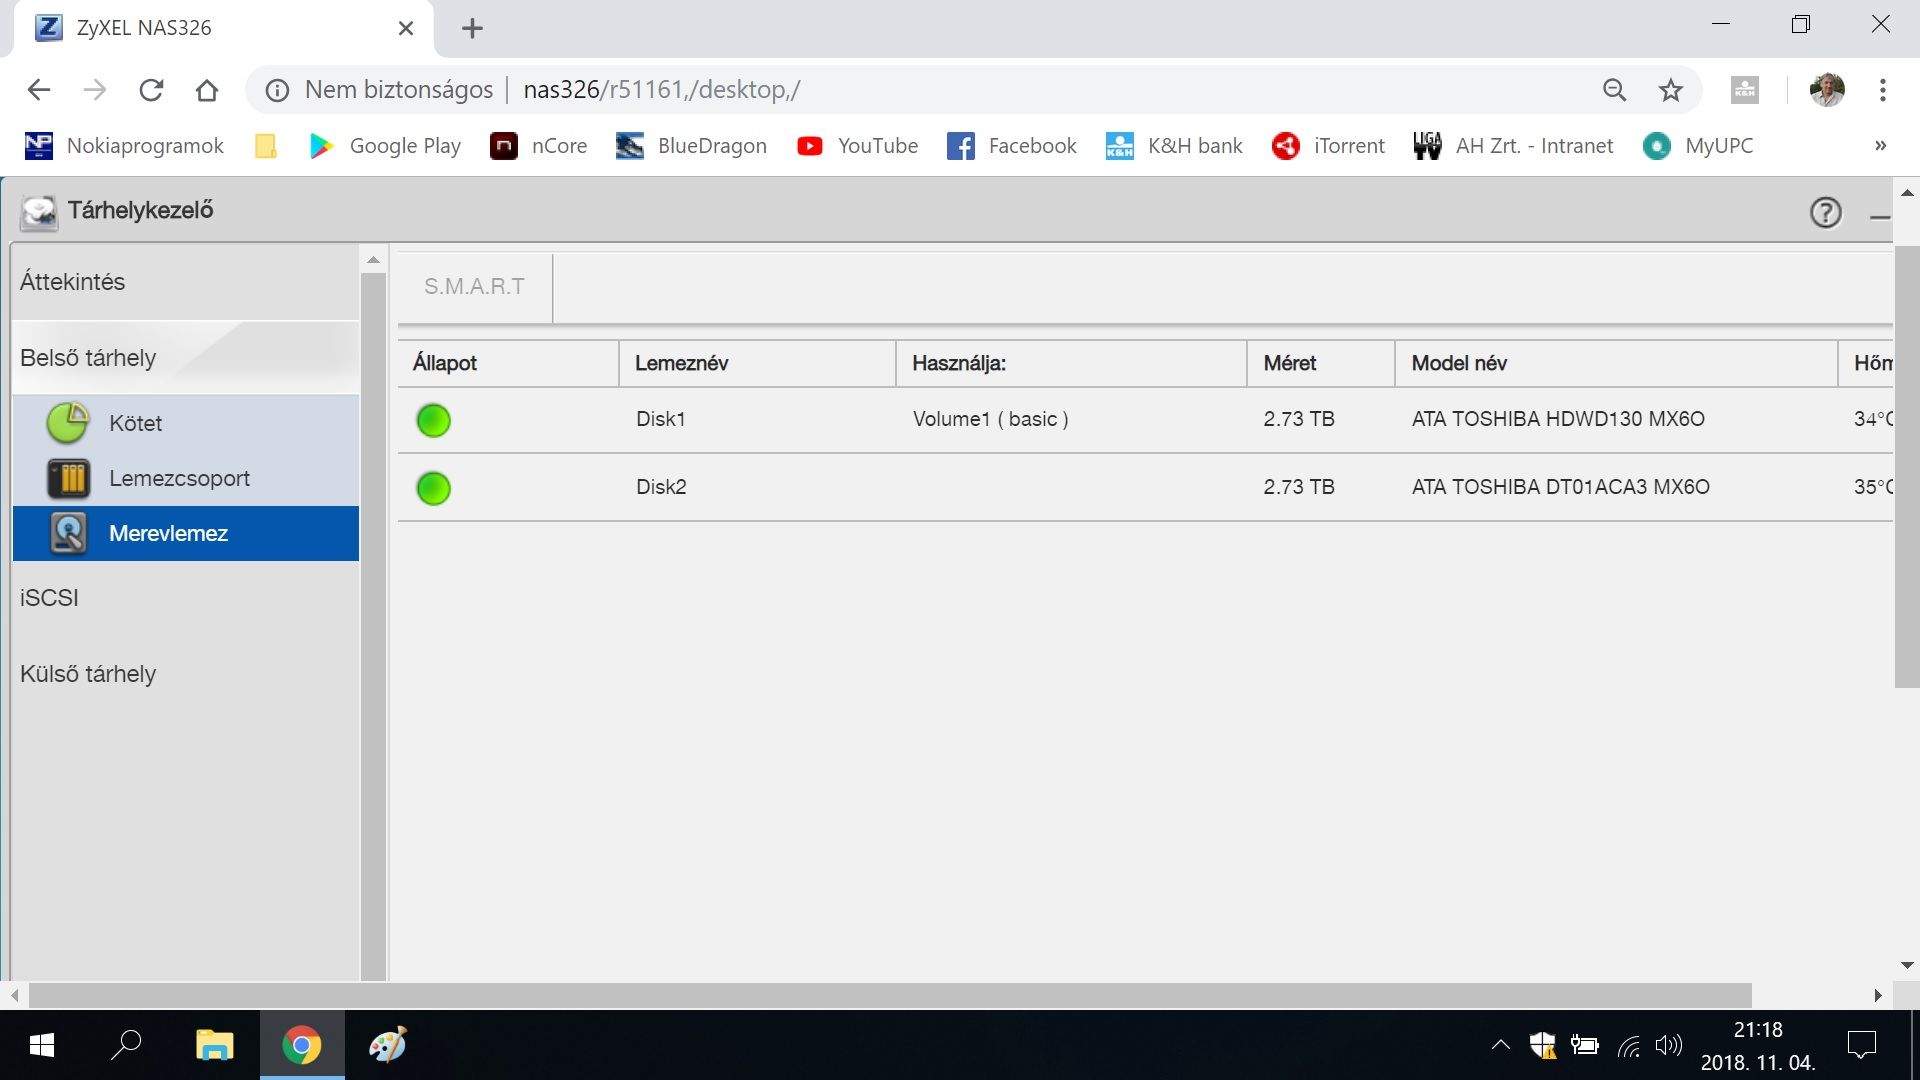This screenshot has height=1080, width=1920.
Task: Open the Paint app from taskbar
Action: click(x=388, y=1045)
